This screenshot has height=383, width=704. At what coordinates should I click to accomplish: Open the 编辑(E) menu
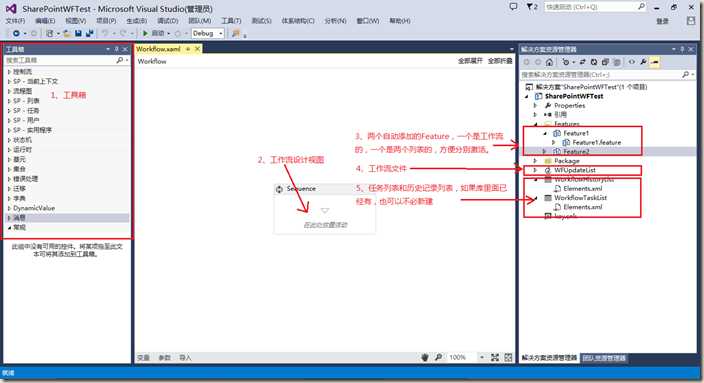pos(45,21)
